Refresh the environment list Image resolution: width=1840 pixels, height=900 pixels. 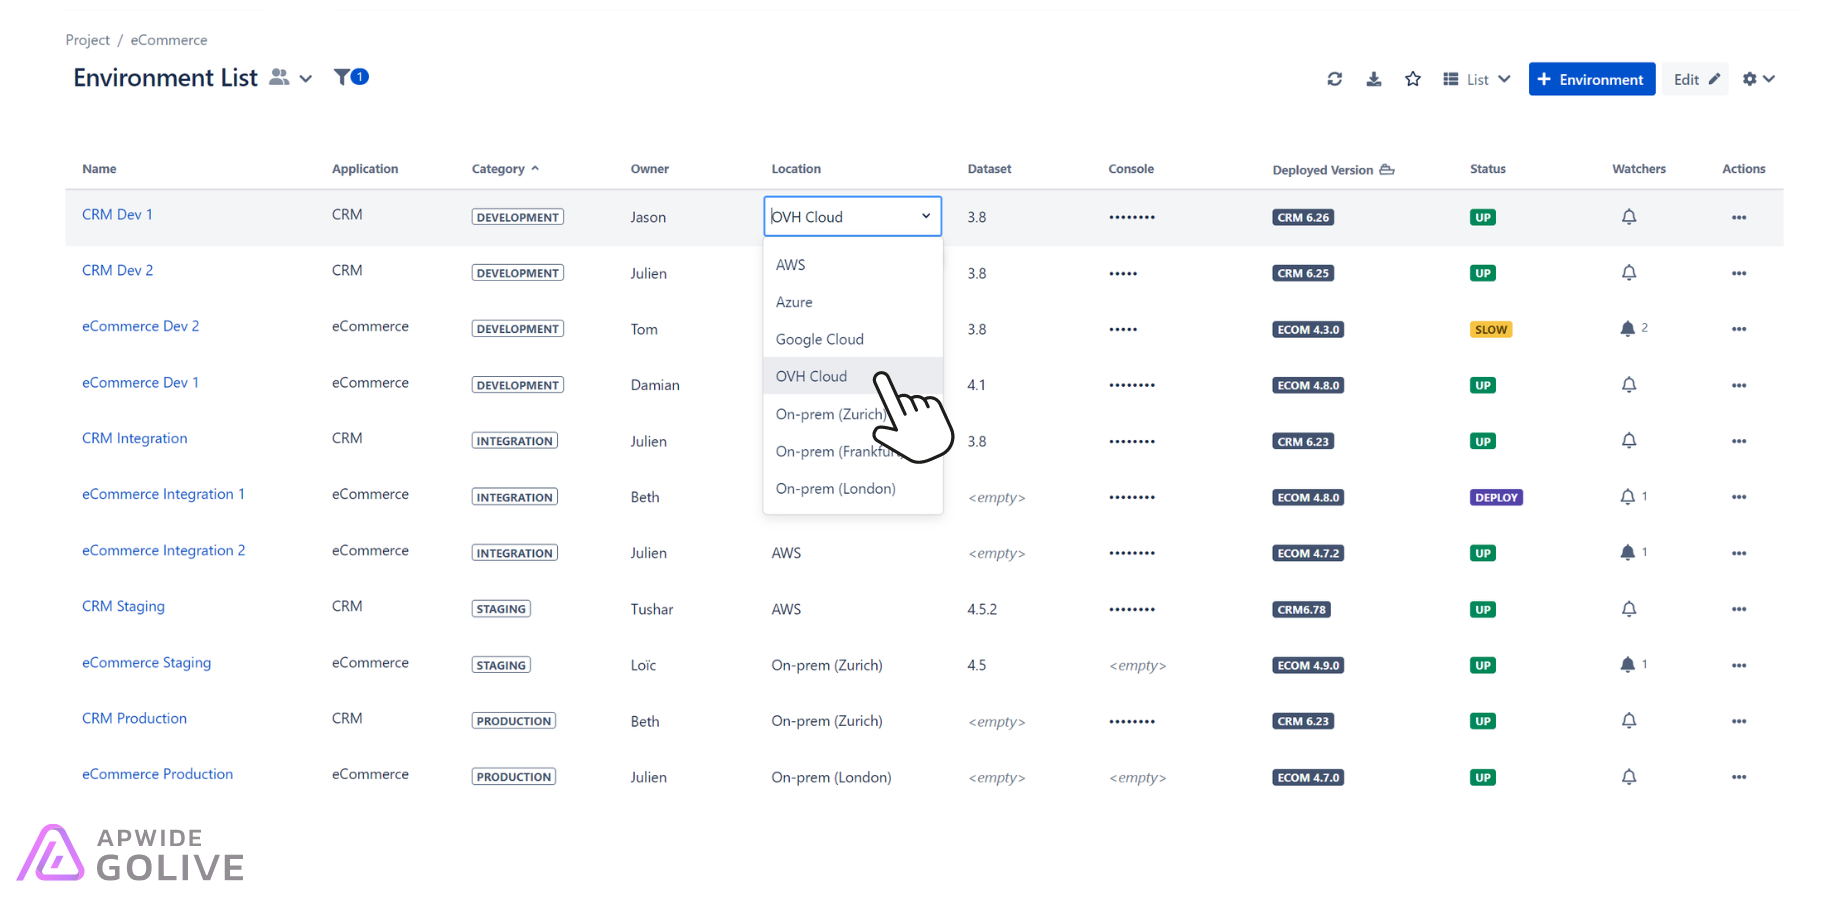(x=1334, y=78)
